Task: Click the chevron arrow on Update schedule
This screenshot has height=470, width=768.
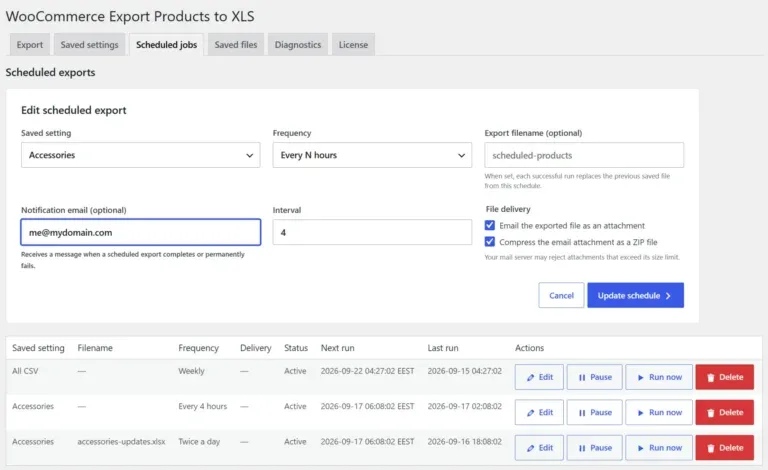Action: click(x=668, y=296)
